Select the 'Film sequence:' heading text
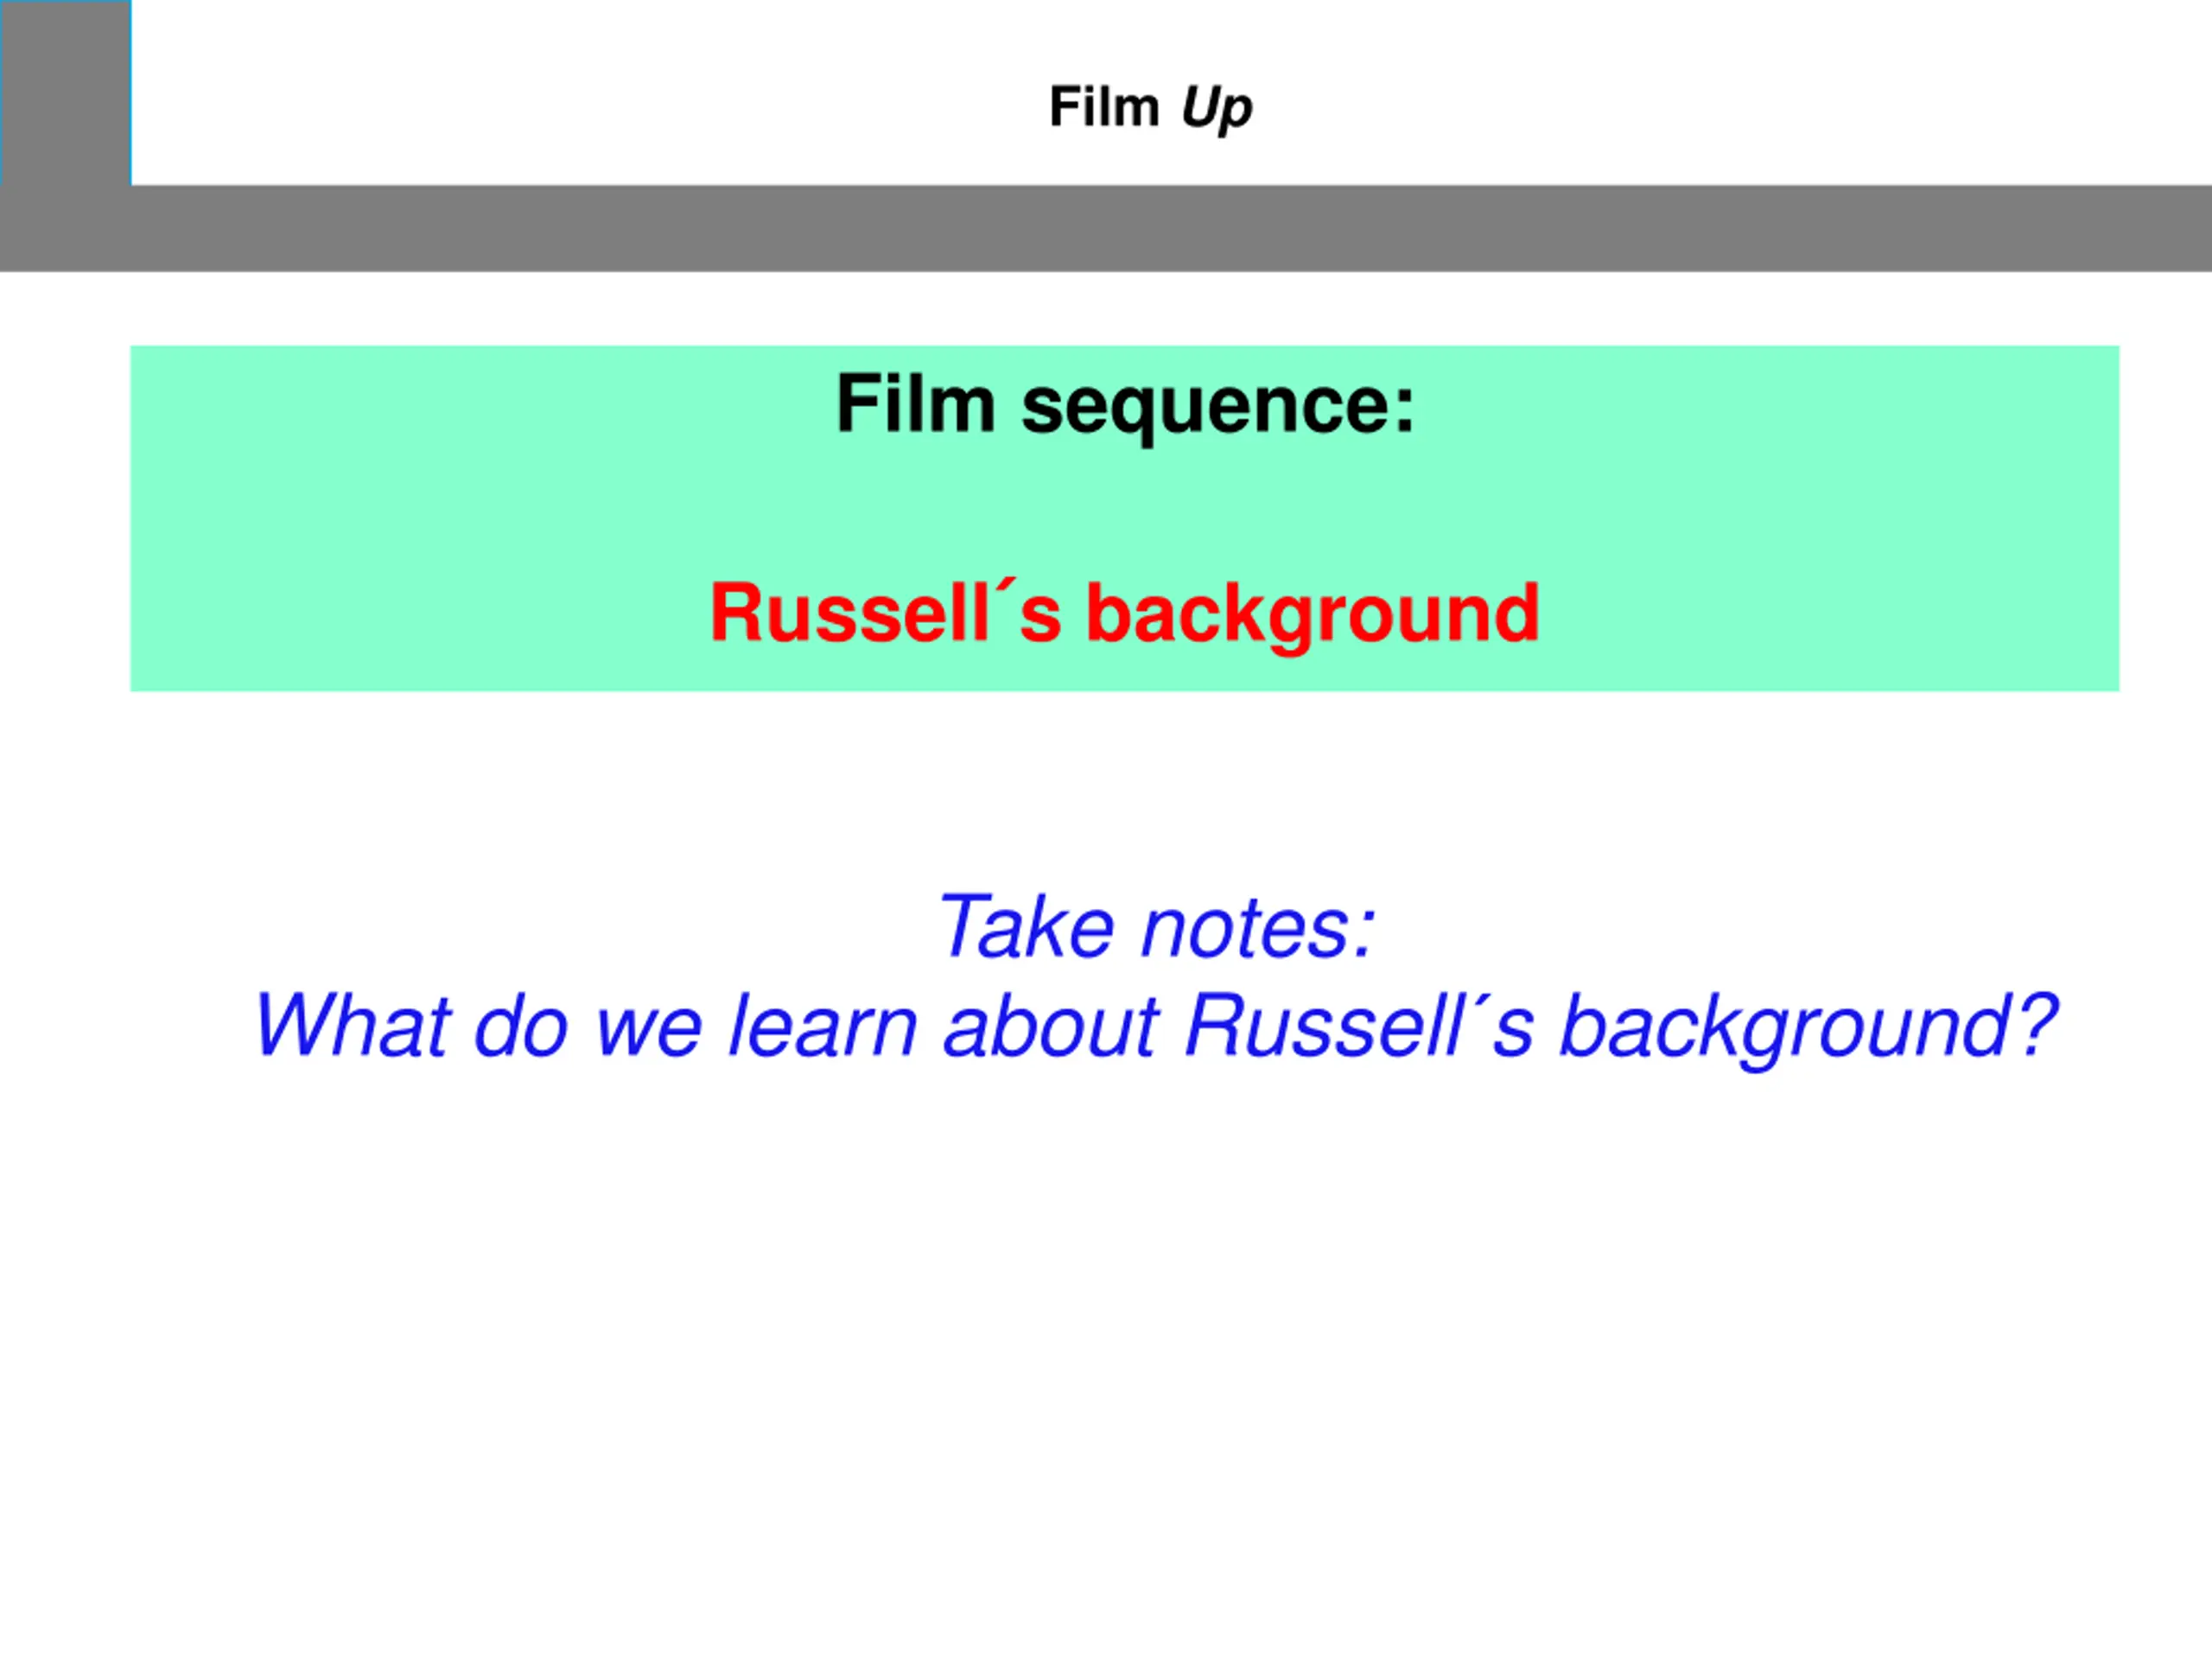 [1126, 405]
